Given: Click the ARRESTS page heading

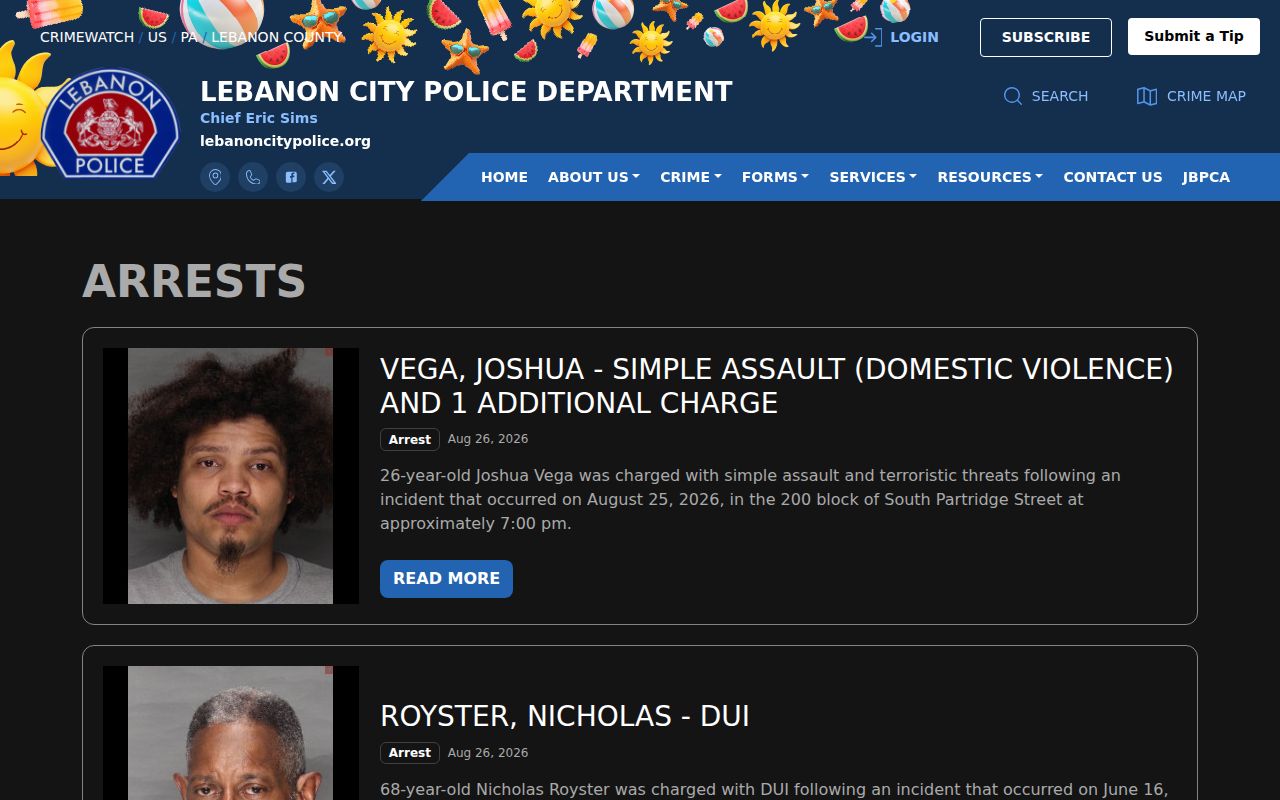Looking at the screenshot, I should point(194,281).
